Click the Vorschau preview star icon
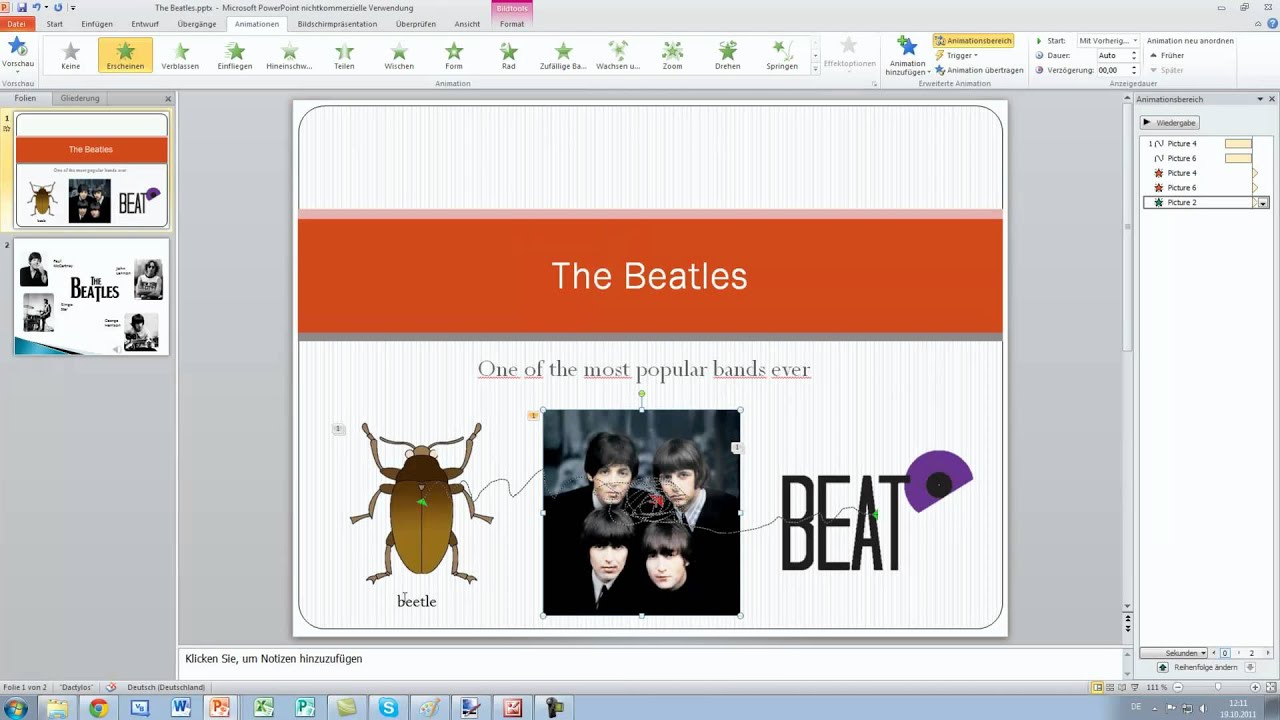 18,47
